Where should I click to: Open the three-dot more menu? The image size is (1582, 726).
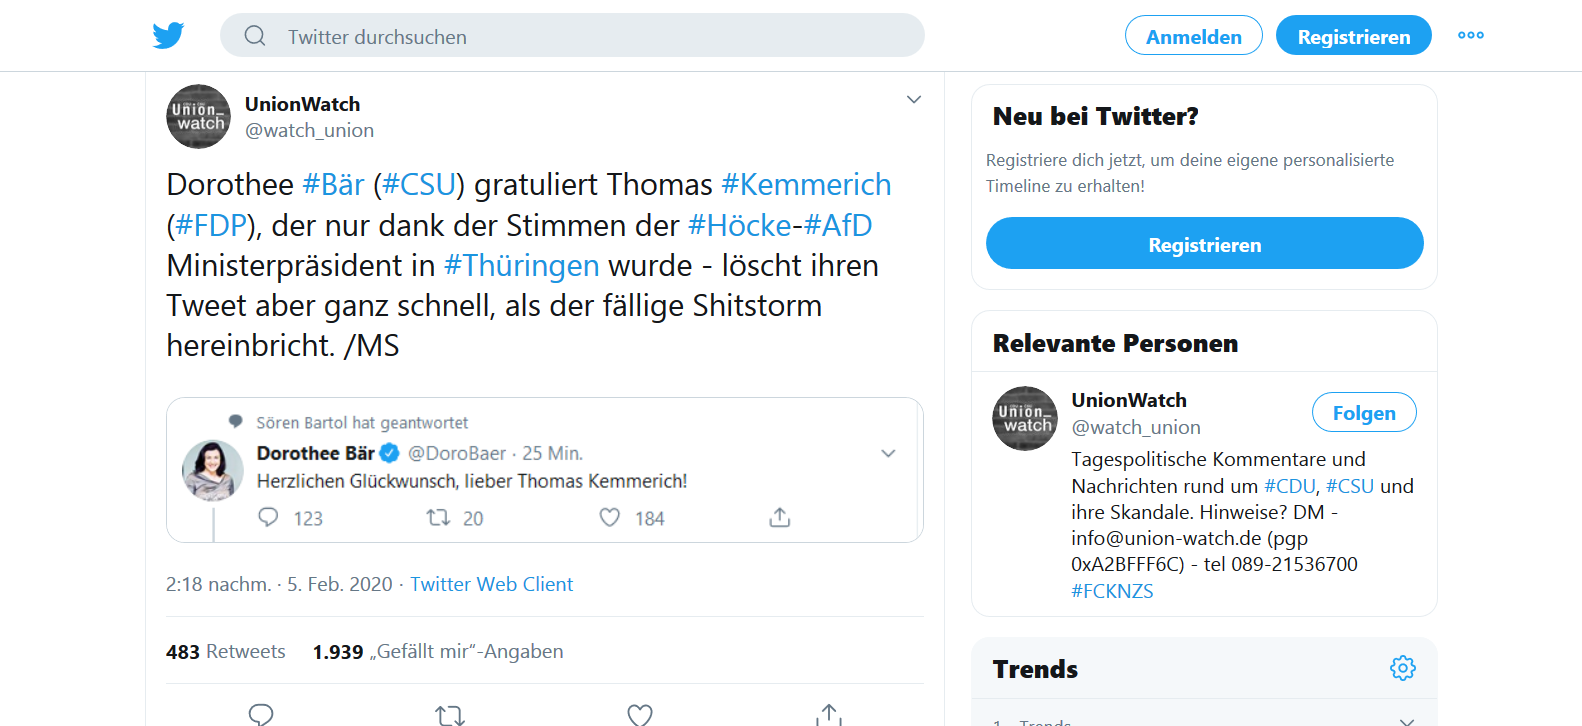click(x=1470, y=36)
